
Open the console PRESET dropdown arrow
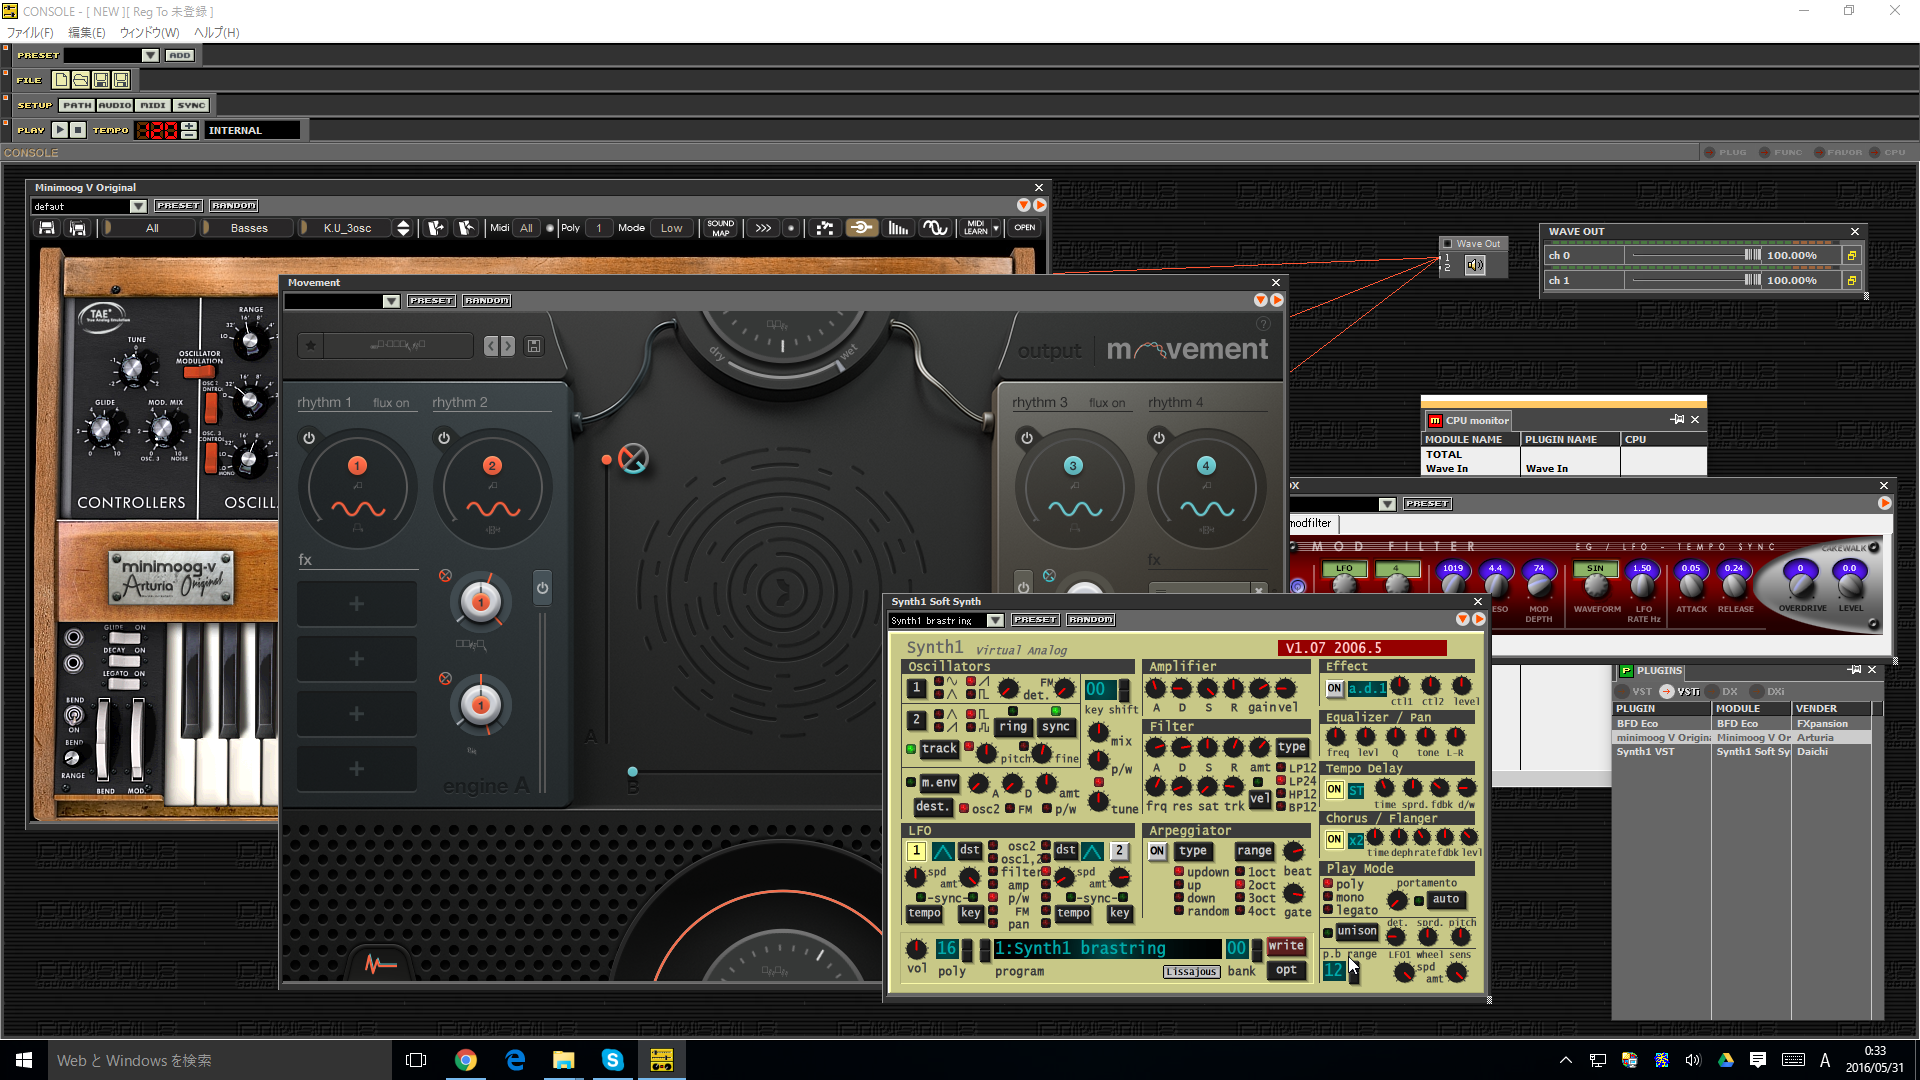(149, 55)
